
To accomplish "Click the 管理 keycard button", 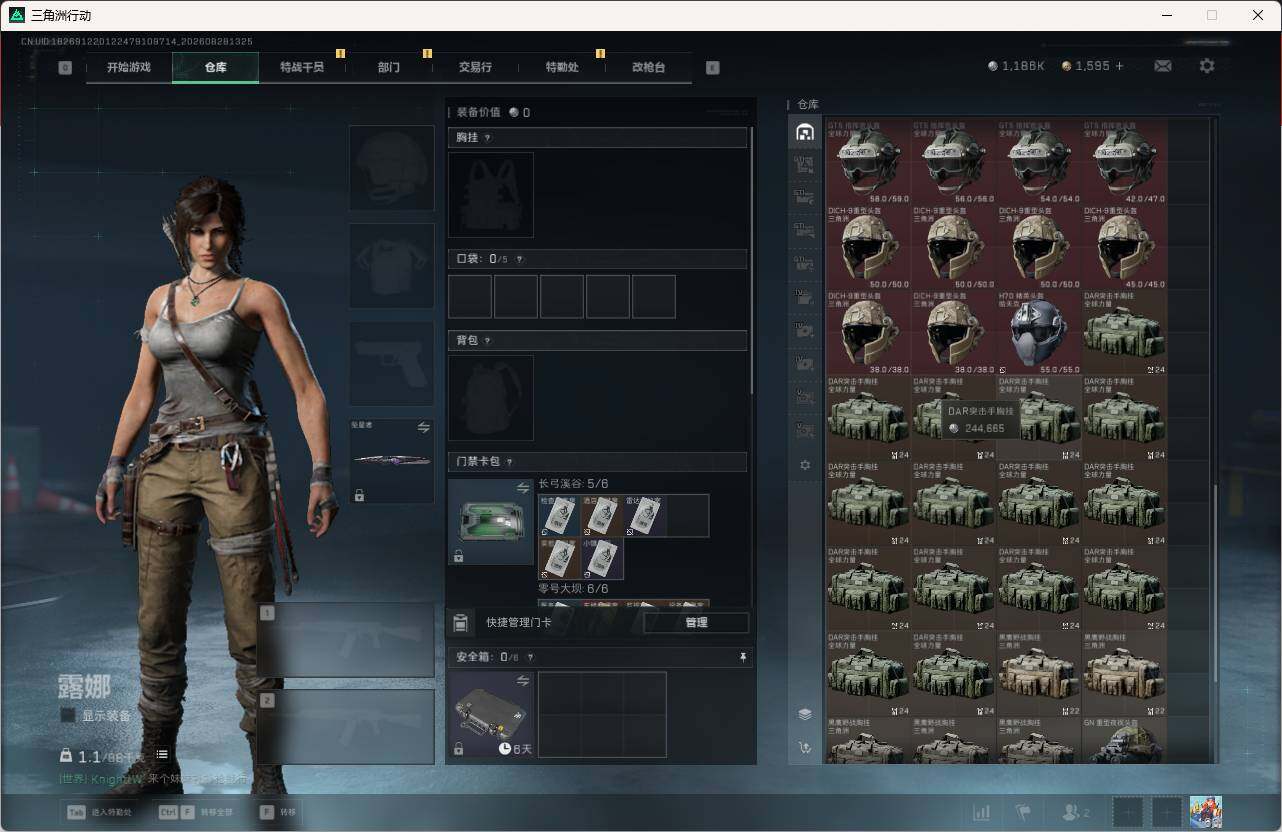I will point(696,623).
